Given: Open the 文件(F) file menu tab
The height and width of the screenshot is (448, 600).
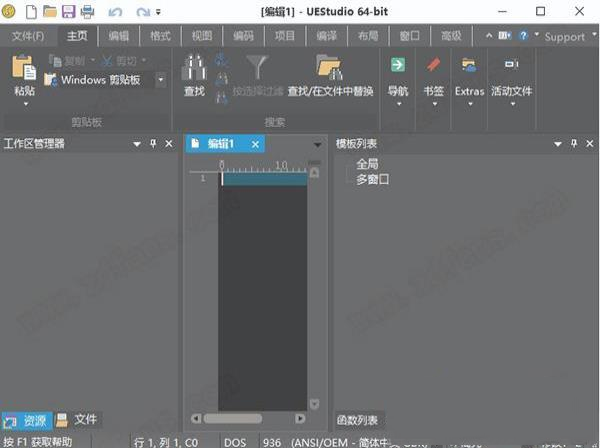Looking at the screenshot, I should pyautogui.click(x=28, y=36).
